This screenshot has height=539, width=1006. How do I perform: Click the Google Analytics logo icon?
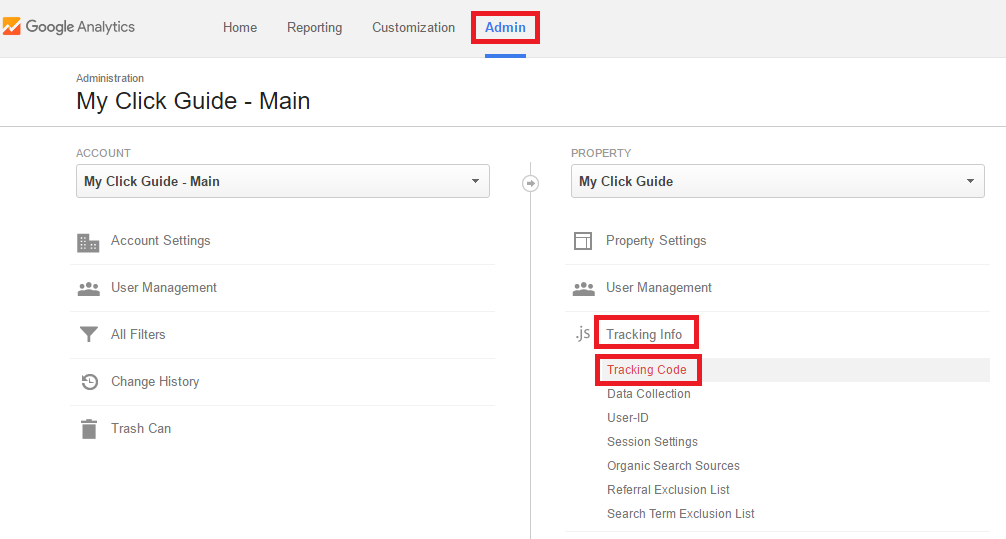[x=12, y=26]
